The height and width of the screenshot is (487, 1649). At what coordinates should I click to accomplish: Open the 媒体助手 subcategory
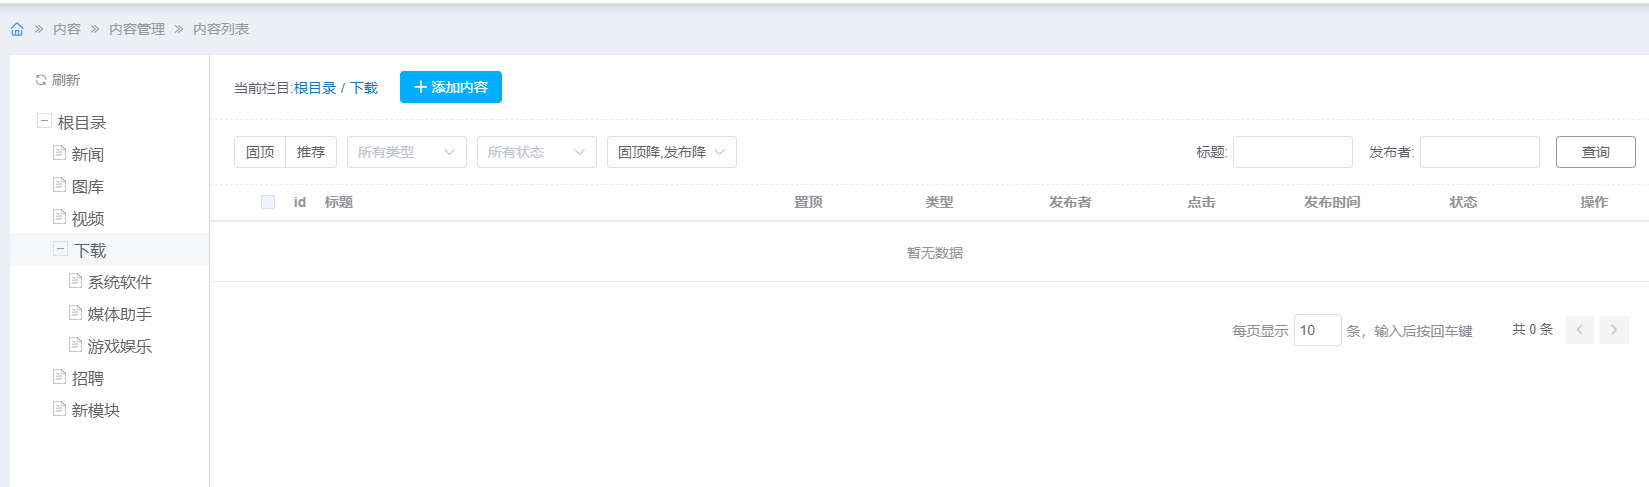120,314
